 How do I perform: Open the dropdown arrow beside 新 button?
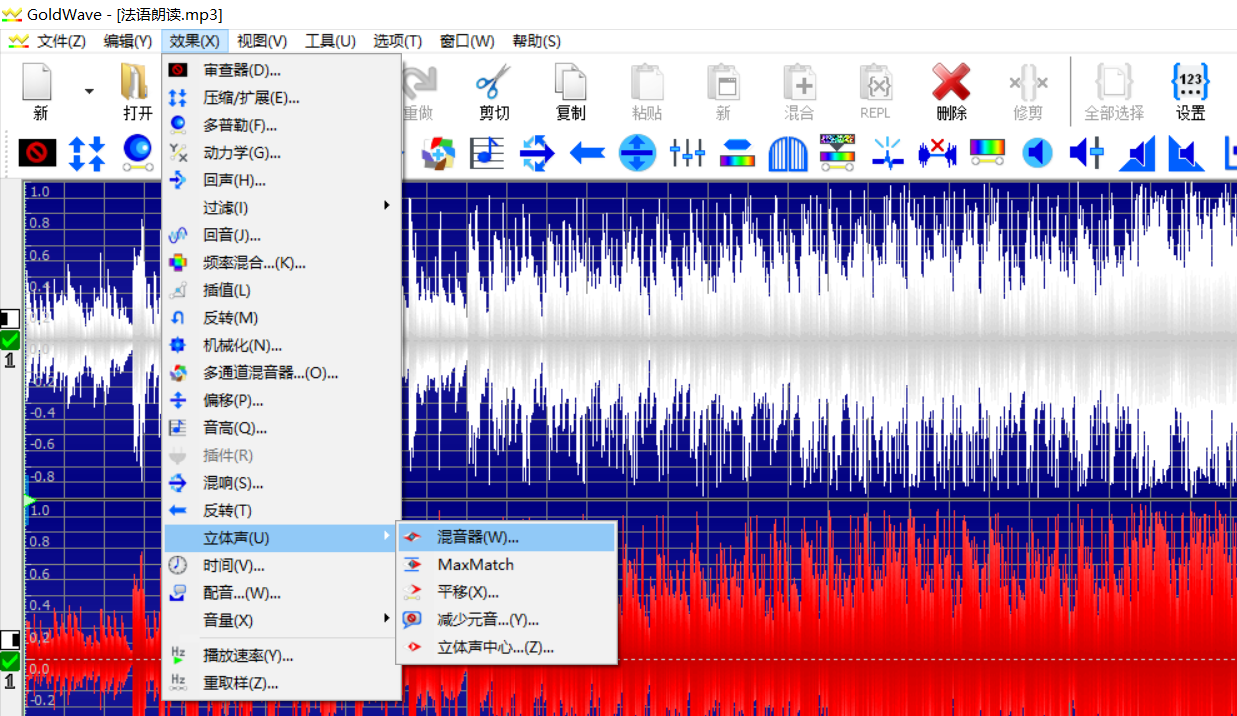click(x=90, y=90)
